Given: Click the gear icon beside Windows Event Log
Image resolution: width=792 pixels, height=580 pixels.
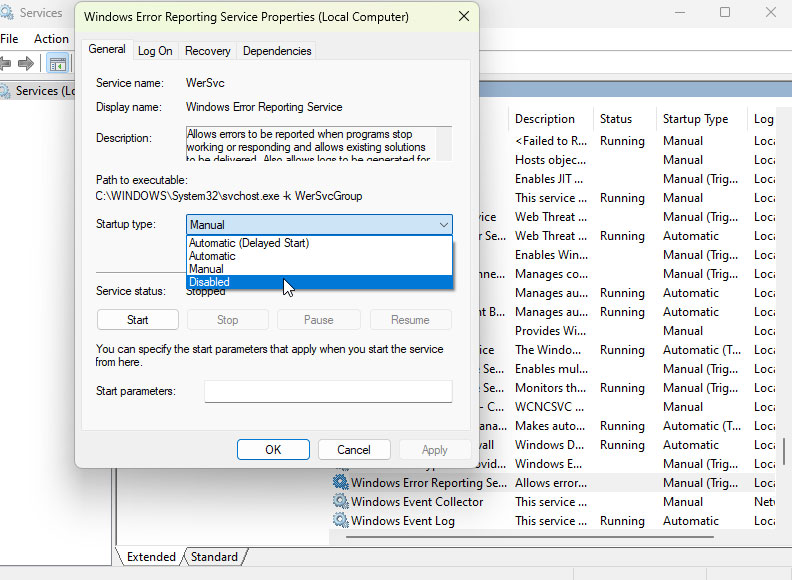Looking at the screenshot, I should point(341,520).
